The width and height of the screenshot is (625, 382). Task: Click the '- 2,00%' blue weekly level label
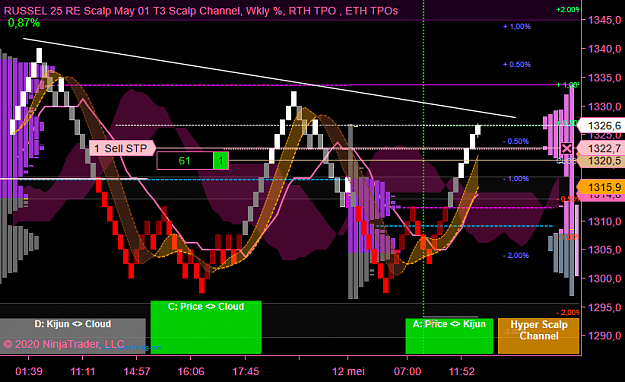tap(516, 256)
